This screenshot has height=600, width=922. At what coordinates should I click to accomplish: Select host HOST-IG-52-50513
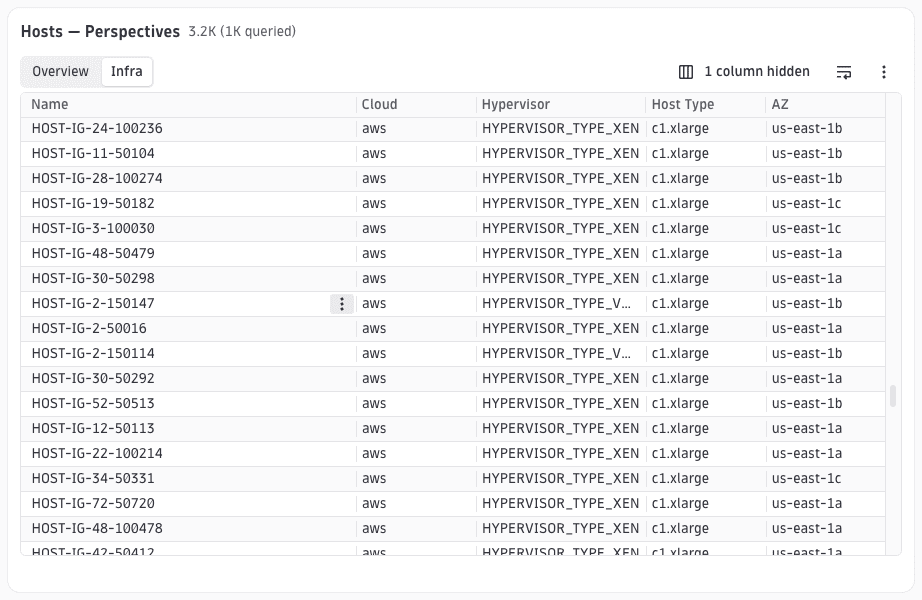(93, 404)
